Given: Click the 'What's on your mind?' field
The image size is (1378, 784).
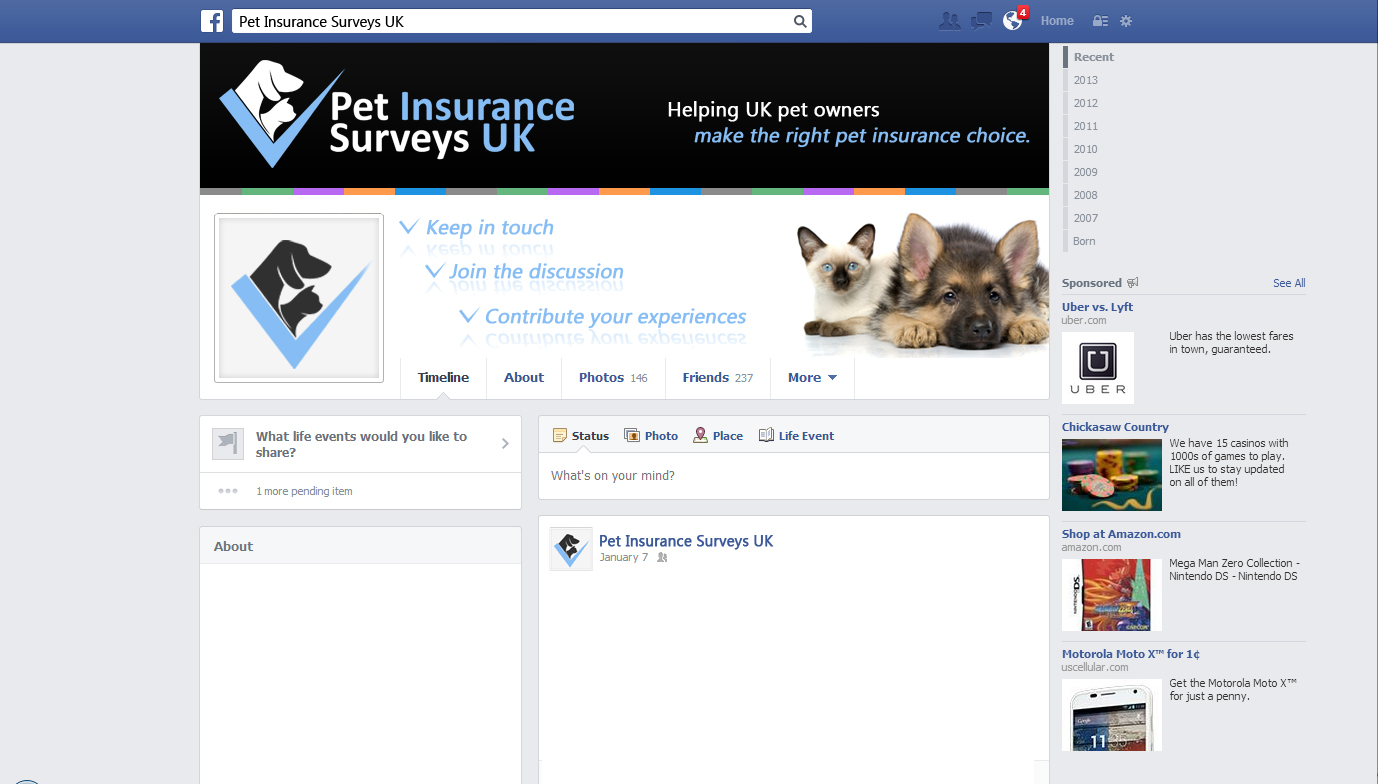Looking at the screenshot, I should pos(794,476).
